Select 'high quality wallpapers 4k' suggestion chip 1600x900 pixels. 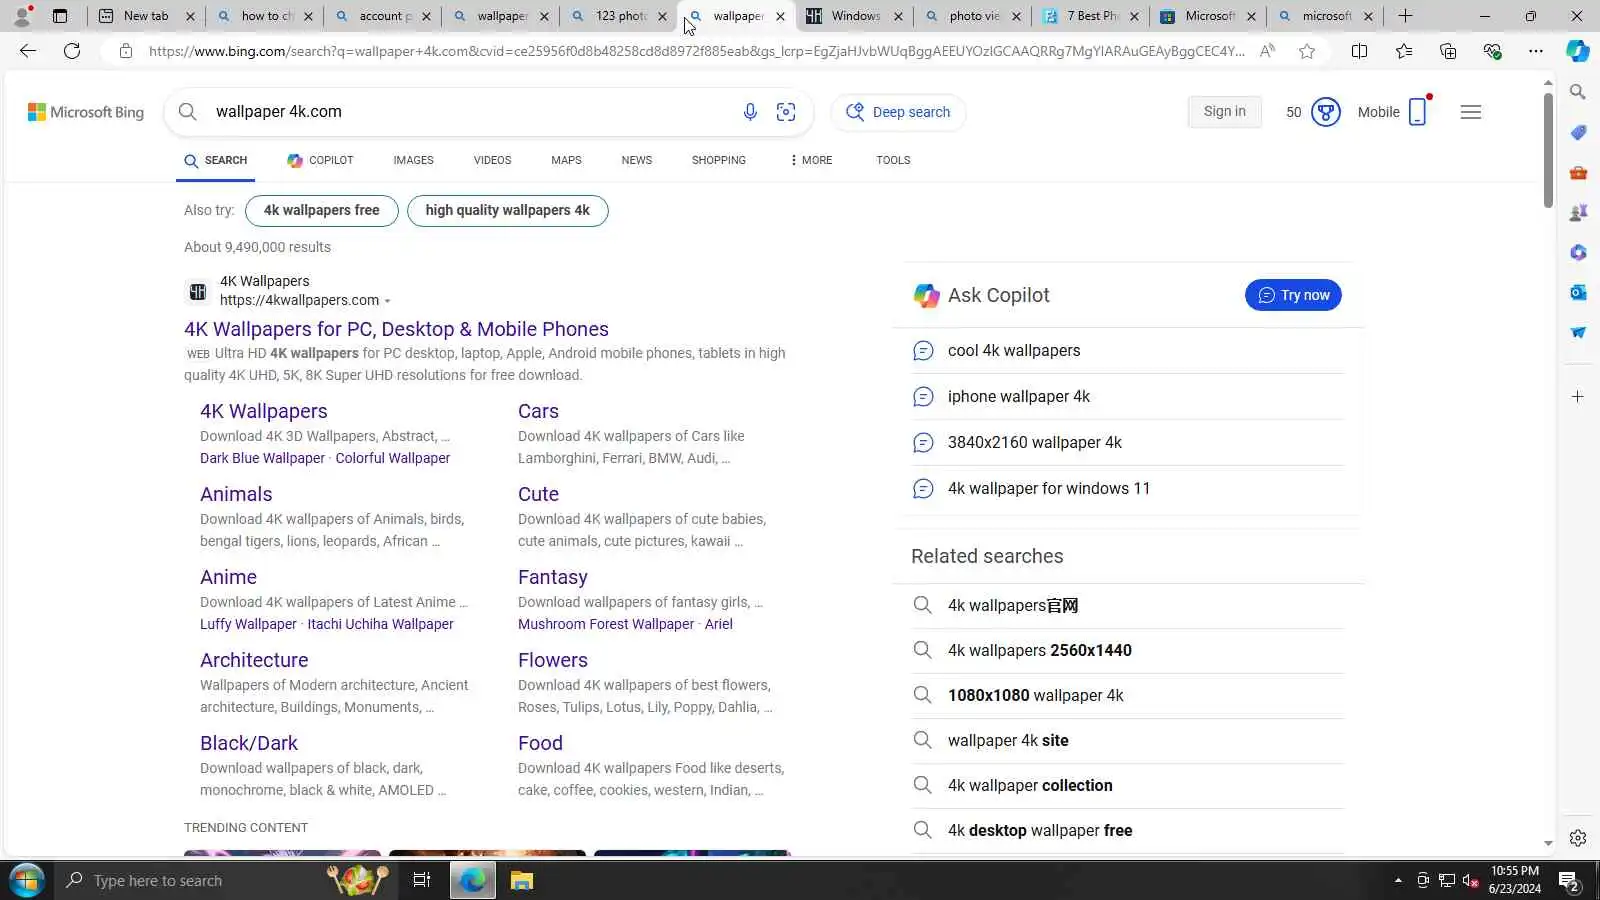pyautogui.click(x=508, y=211)
